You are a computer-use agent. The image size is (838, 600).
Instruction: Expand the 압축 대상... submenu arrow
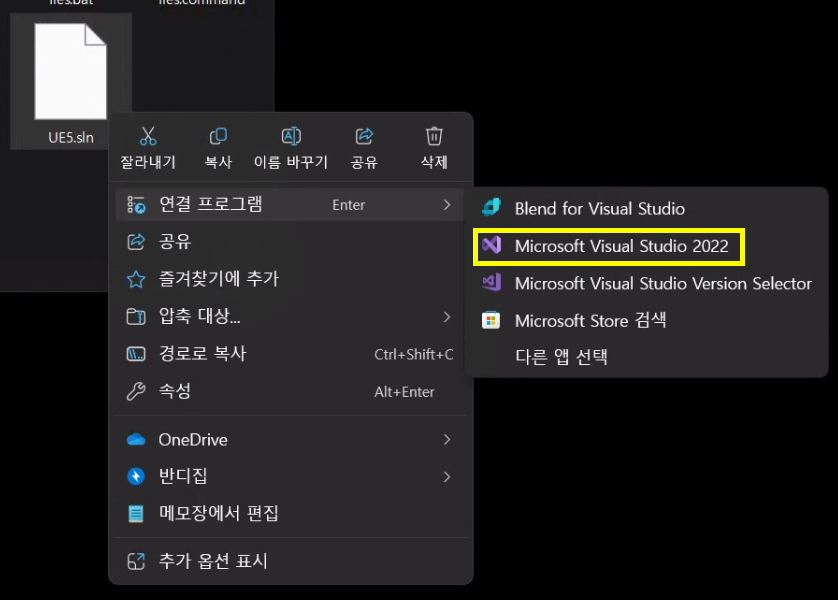pyautogui.click(x=447, y=317)
